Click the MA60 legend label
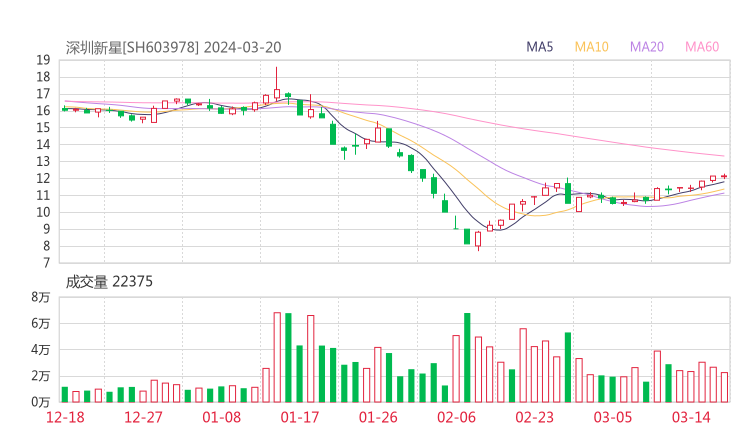Viewport: 740px width, 440px height. point(702,47)
